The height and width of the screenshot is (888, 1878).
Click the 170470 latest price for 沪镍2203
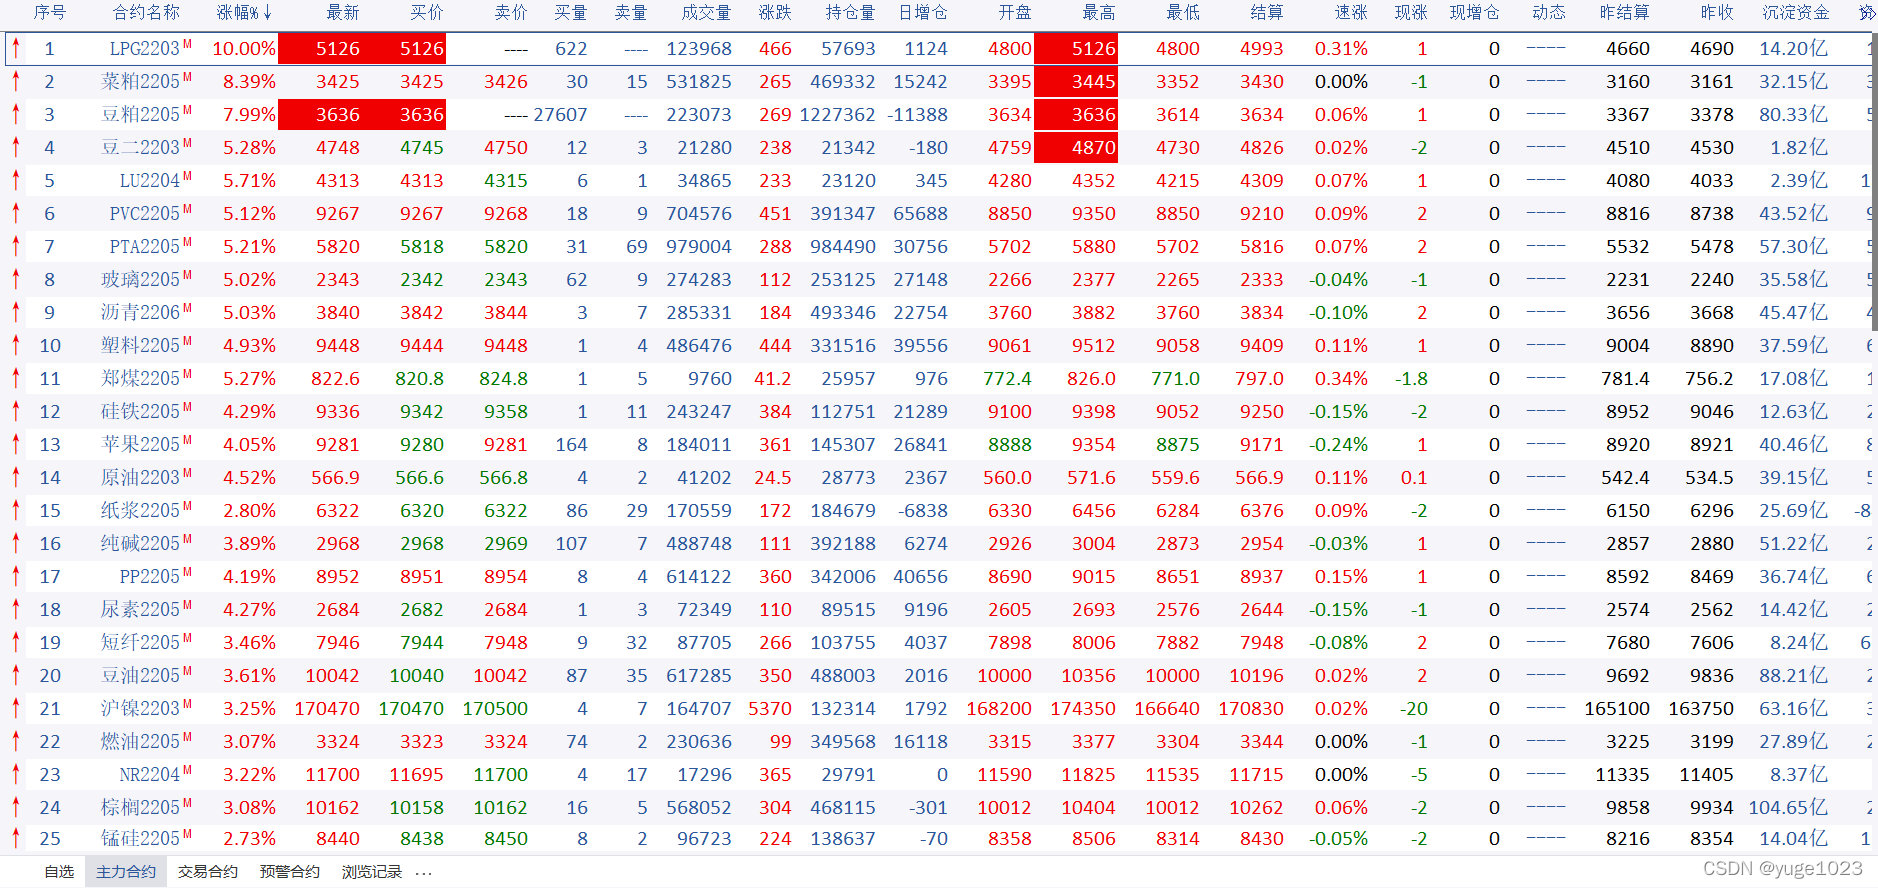point(327,709)
